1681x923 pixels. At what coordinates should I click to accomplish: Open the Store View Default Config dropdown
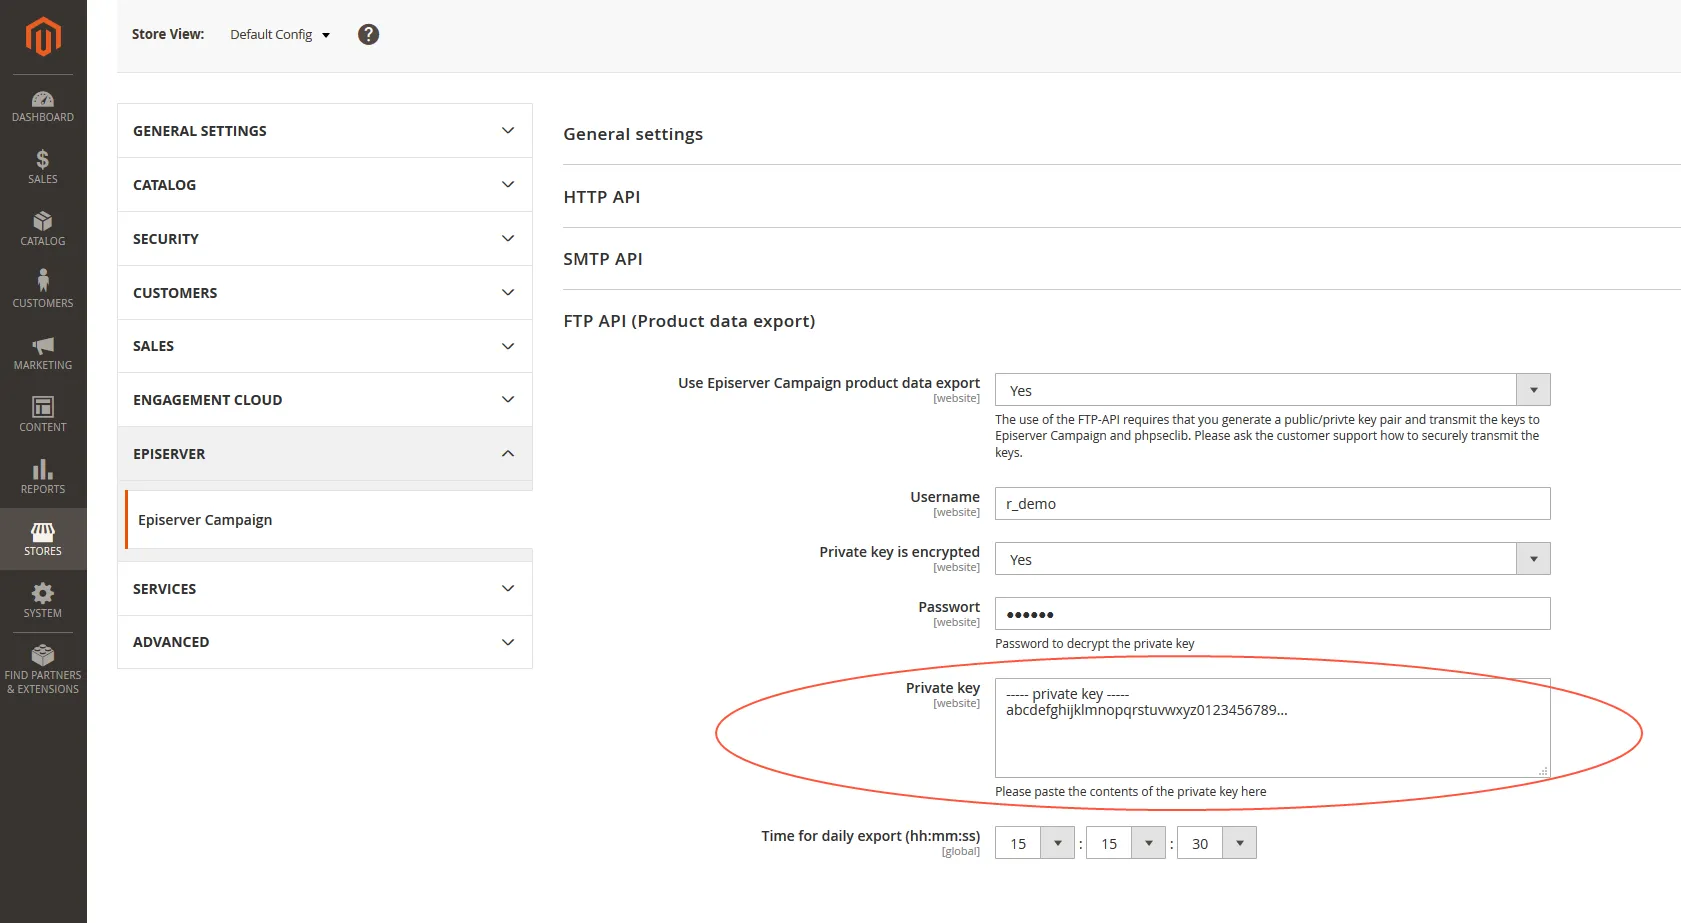coord(280,34)
